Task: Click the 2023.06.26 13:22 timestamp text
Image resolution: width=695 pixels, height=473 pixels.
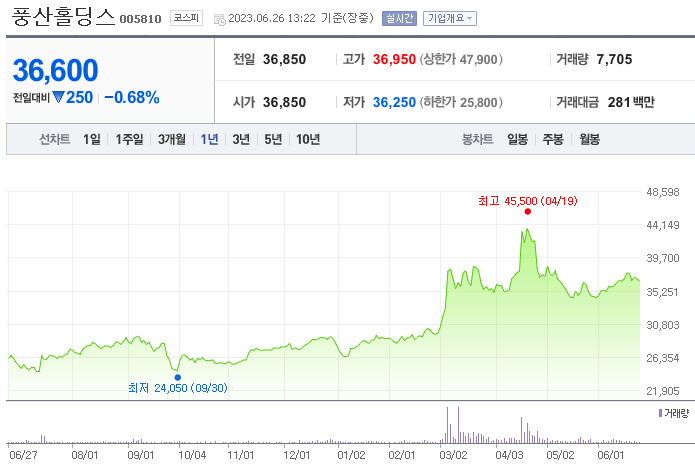Action: click(x=272, y=19)
